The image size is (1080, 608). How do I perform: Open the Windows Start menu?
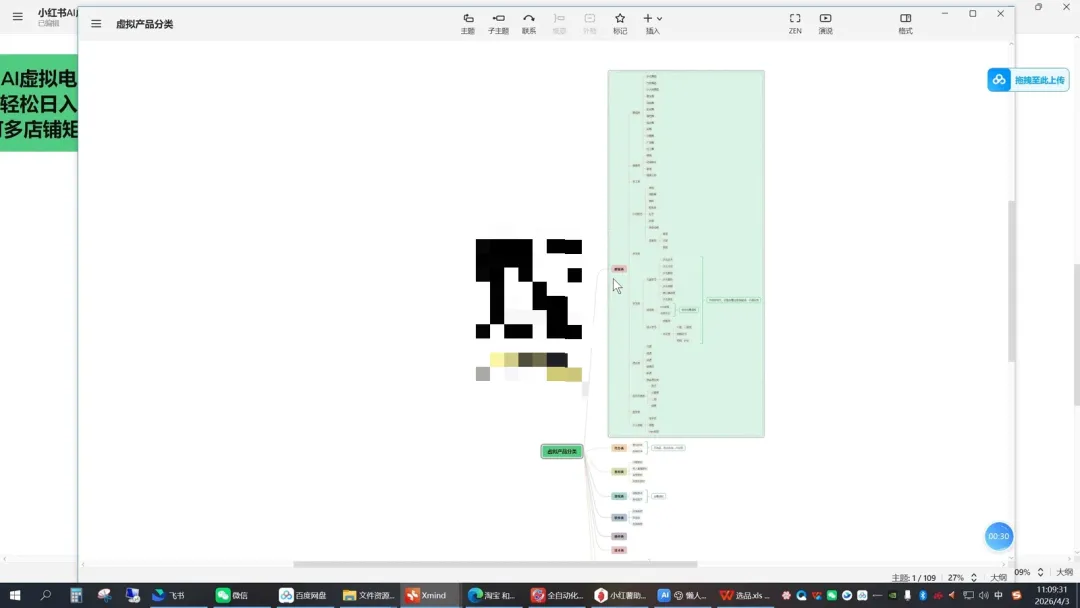(x=14, y=595)
